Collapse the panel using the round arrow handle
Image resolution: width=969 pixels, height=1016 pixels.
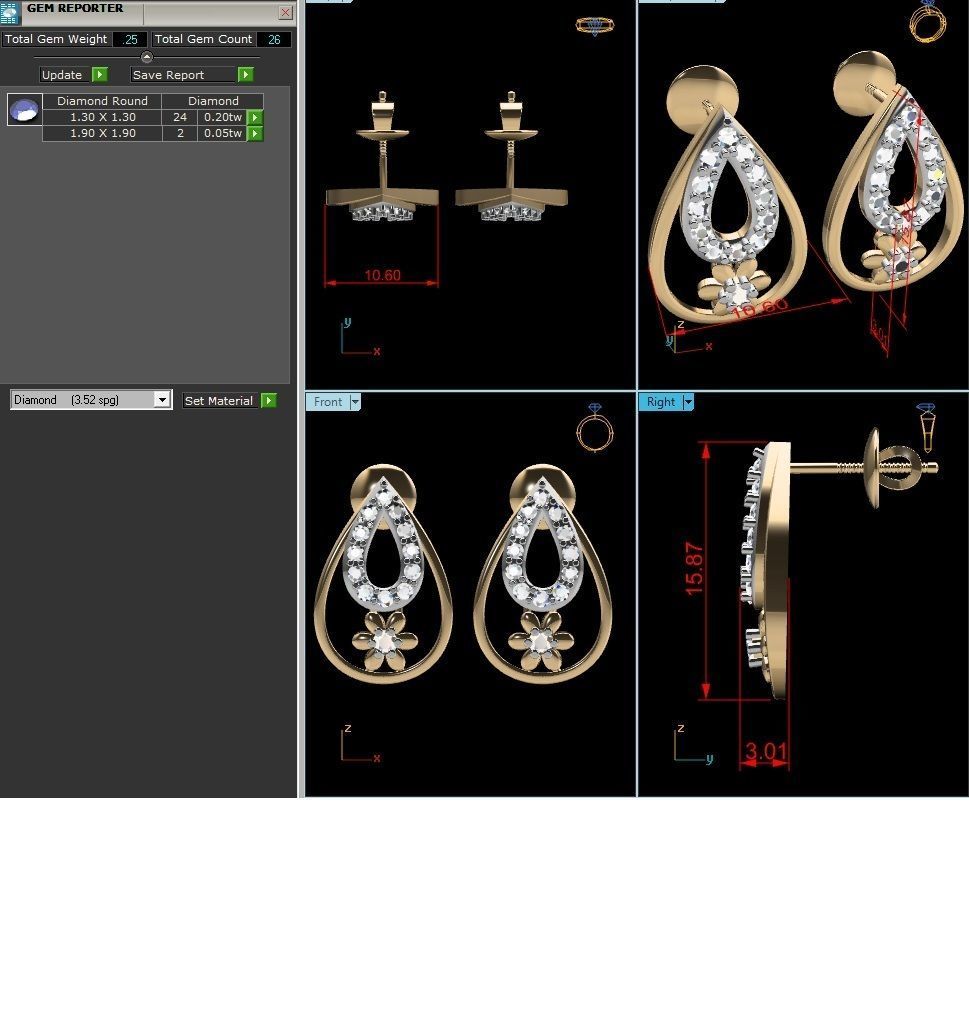(147, 57)
